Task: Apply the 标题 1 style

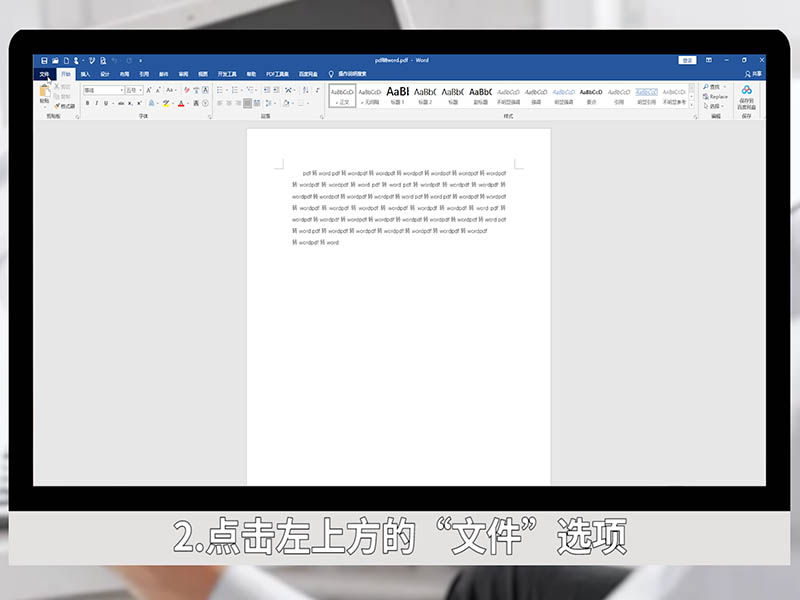Action: click(399, 95)
